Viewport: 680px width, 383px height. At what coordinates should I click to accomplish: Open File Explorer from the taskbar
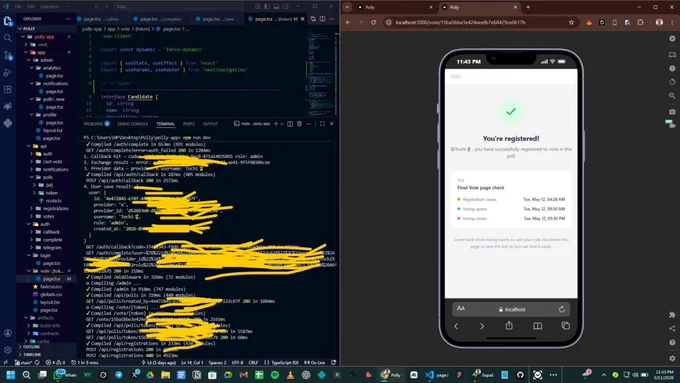[x=165, y=375]
